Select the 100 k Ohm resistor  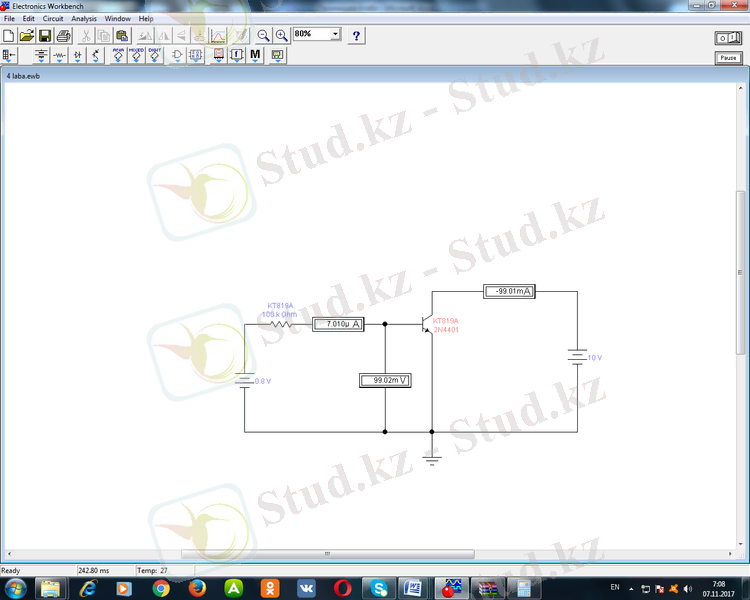click(x=281, y=324)
